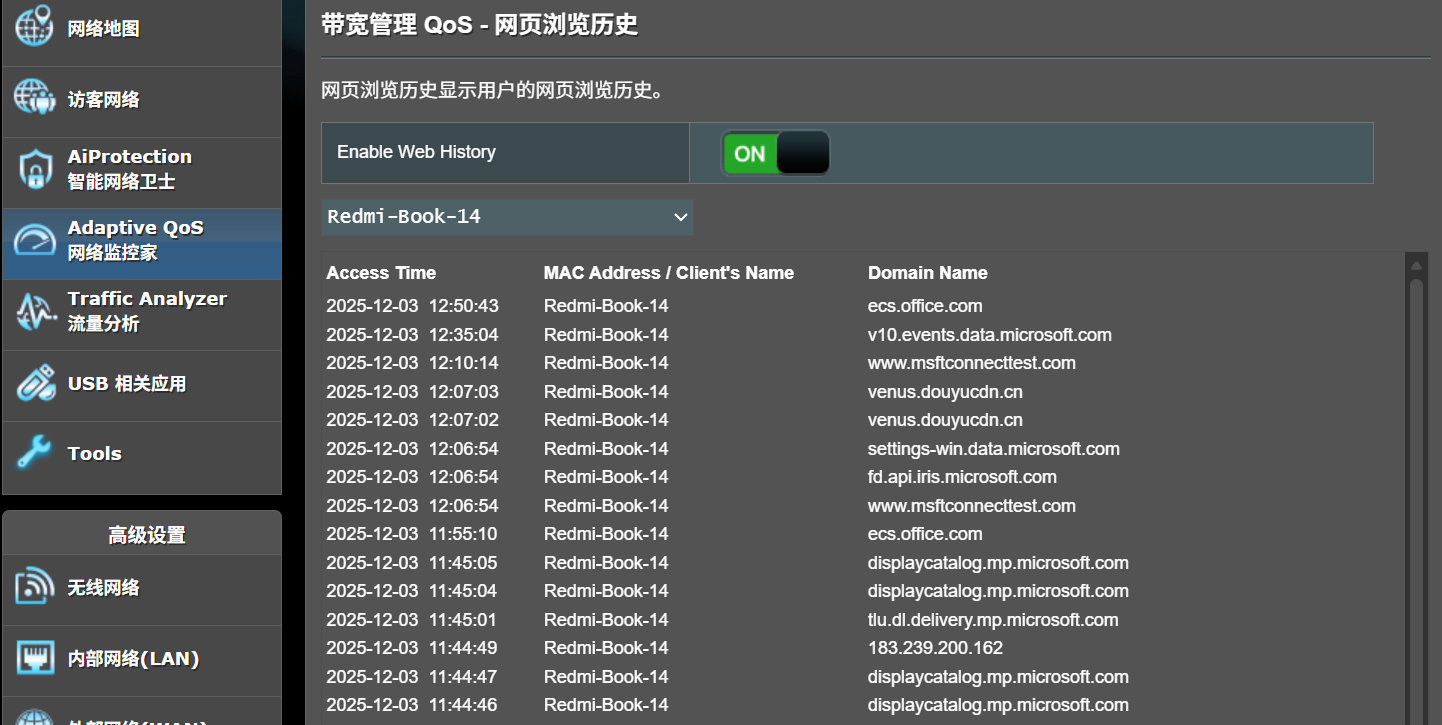Open the Guest Network icon
Screen dimensions: 1442x725
coord(33,98)
